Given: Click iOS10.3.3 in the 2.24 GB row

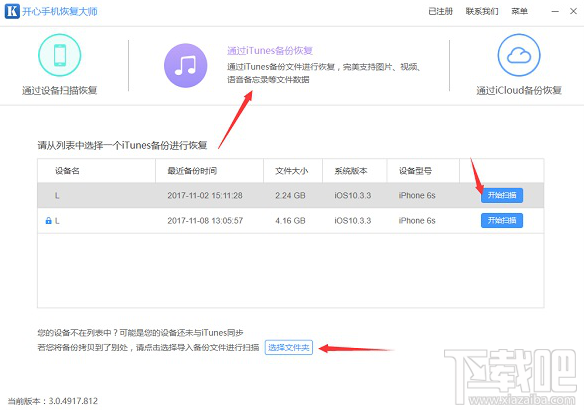Looking at the screenshot, I should click(x=352, y=196).
